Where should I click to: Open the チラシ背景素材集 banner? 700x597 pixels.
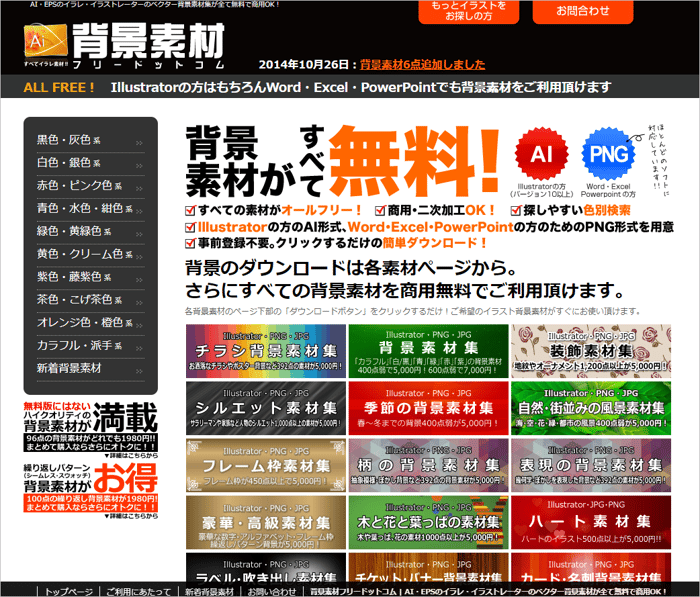pyautogui.click(x=266, y=351)
